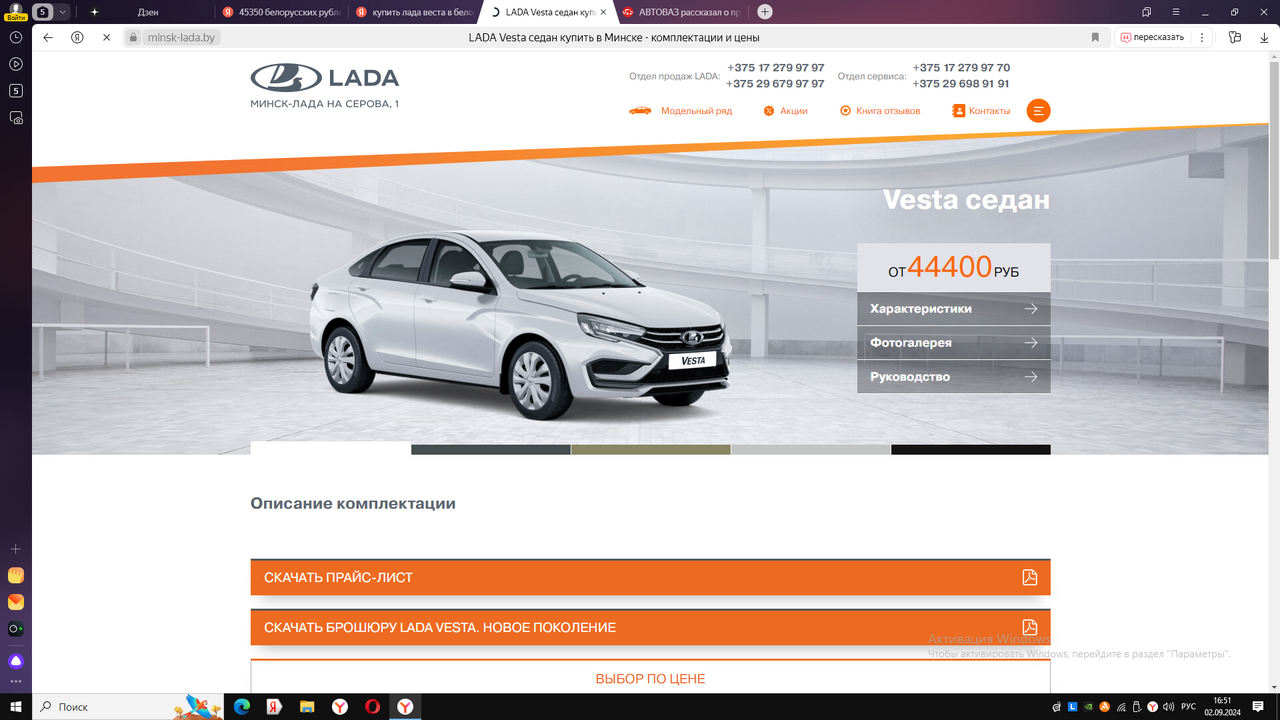Image resolution: width=1280 pixels, height=720 pixels.
Task: Close the LADA Vesta седан tab
Action: click(x=602, y=12)
